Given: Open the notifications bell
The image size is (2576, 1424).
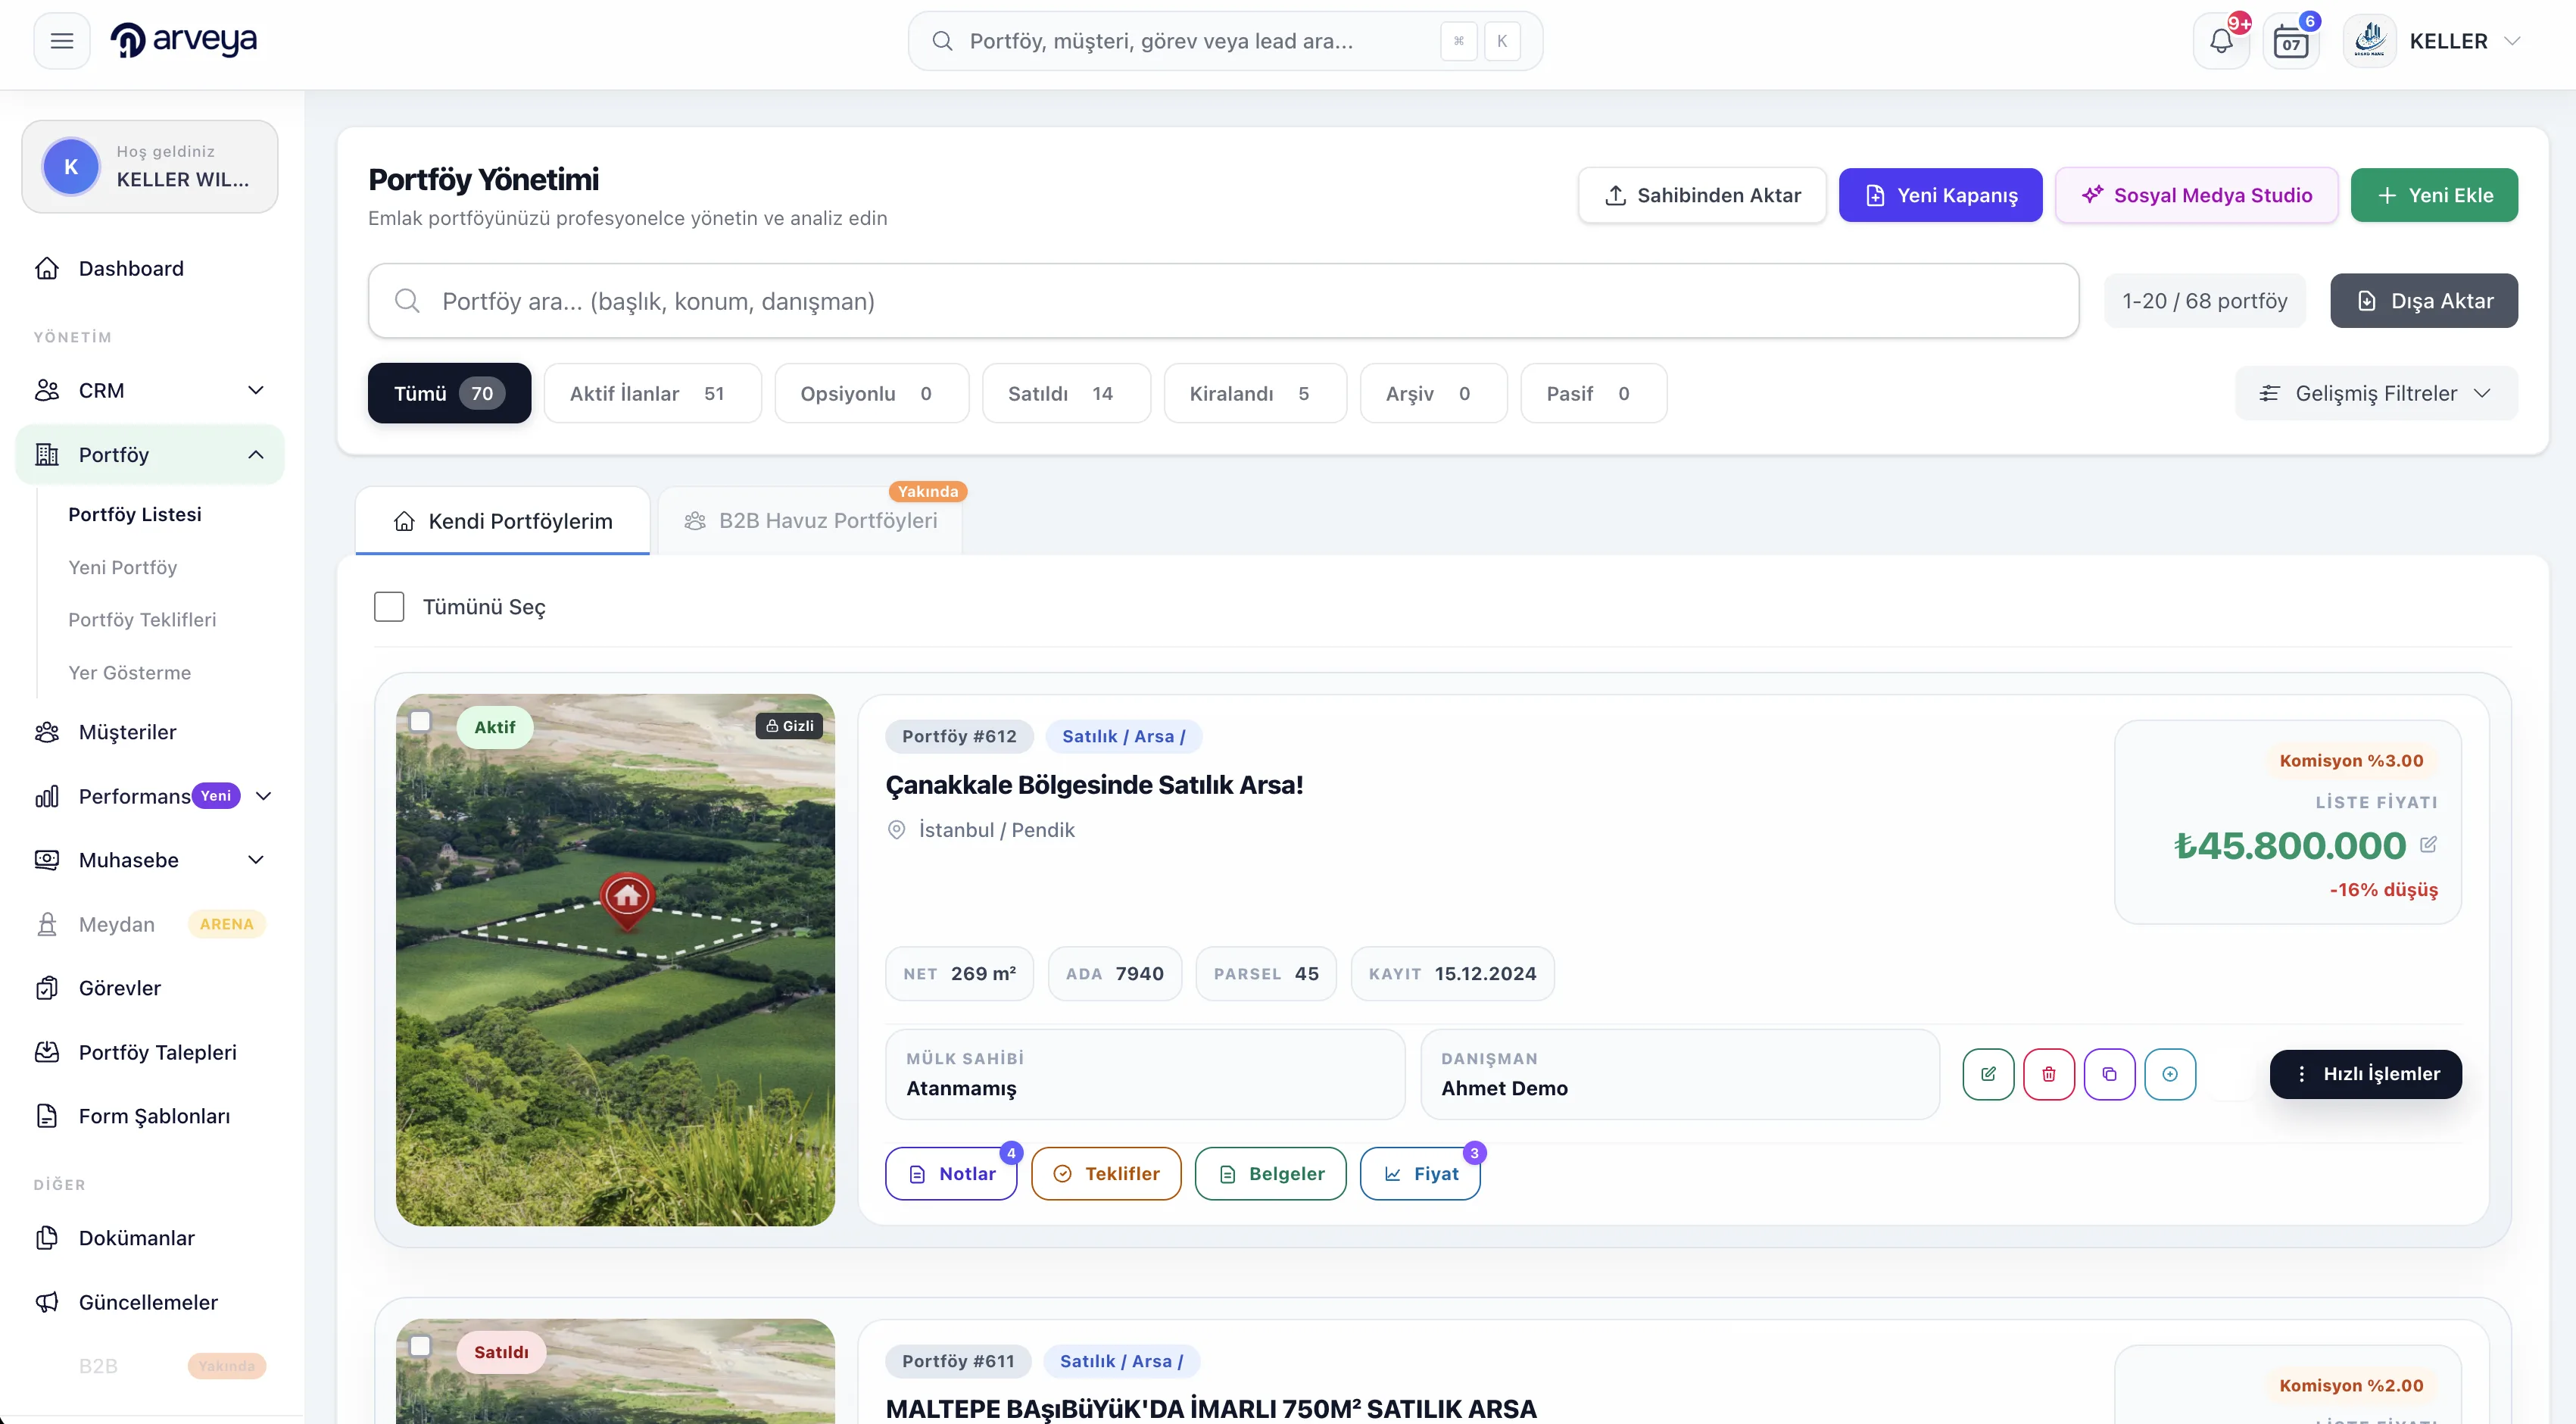Looking at the screenshot, I should 2221,41.
